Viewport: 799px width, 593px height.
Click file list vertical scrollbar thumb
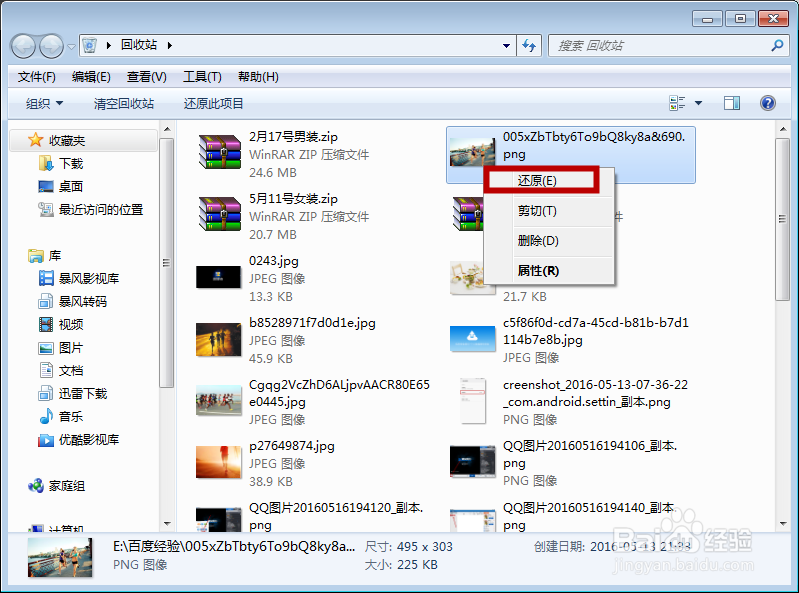(x=783, y=219)
